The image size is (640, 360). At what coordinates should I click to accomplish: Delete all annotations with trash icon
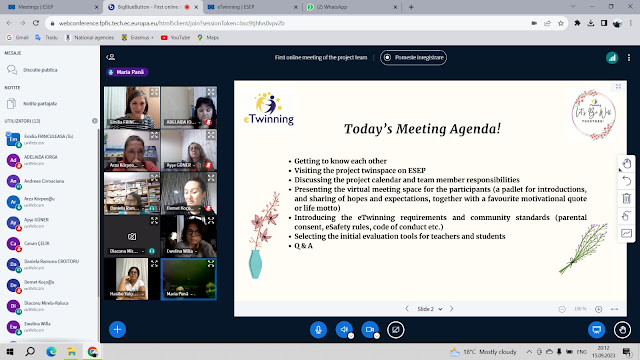627,199
